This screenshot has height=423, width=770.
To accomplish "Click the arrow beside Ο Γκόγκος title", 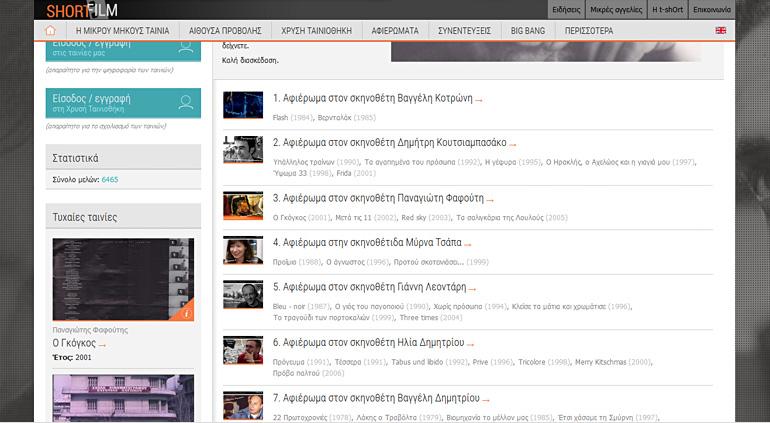I will tap(102, 345).
